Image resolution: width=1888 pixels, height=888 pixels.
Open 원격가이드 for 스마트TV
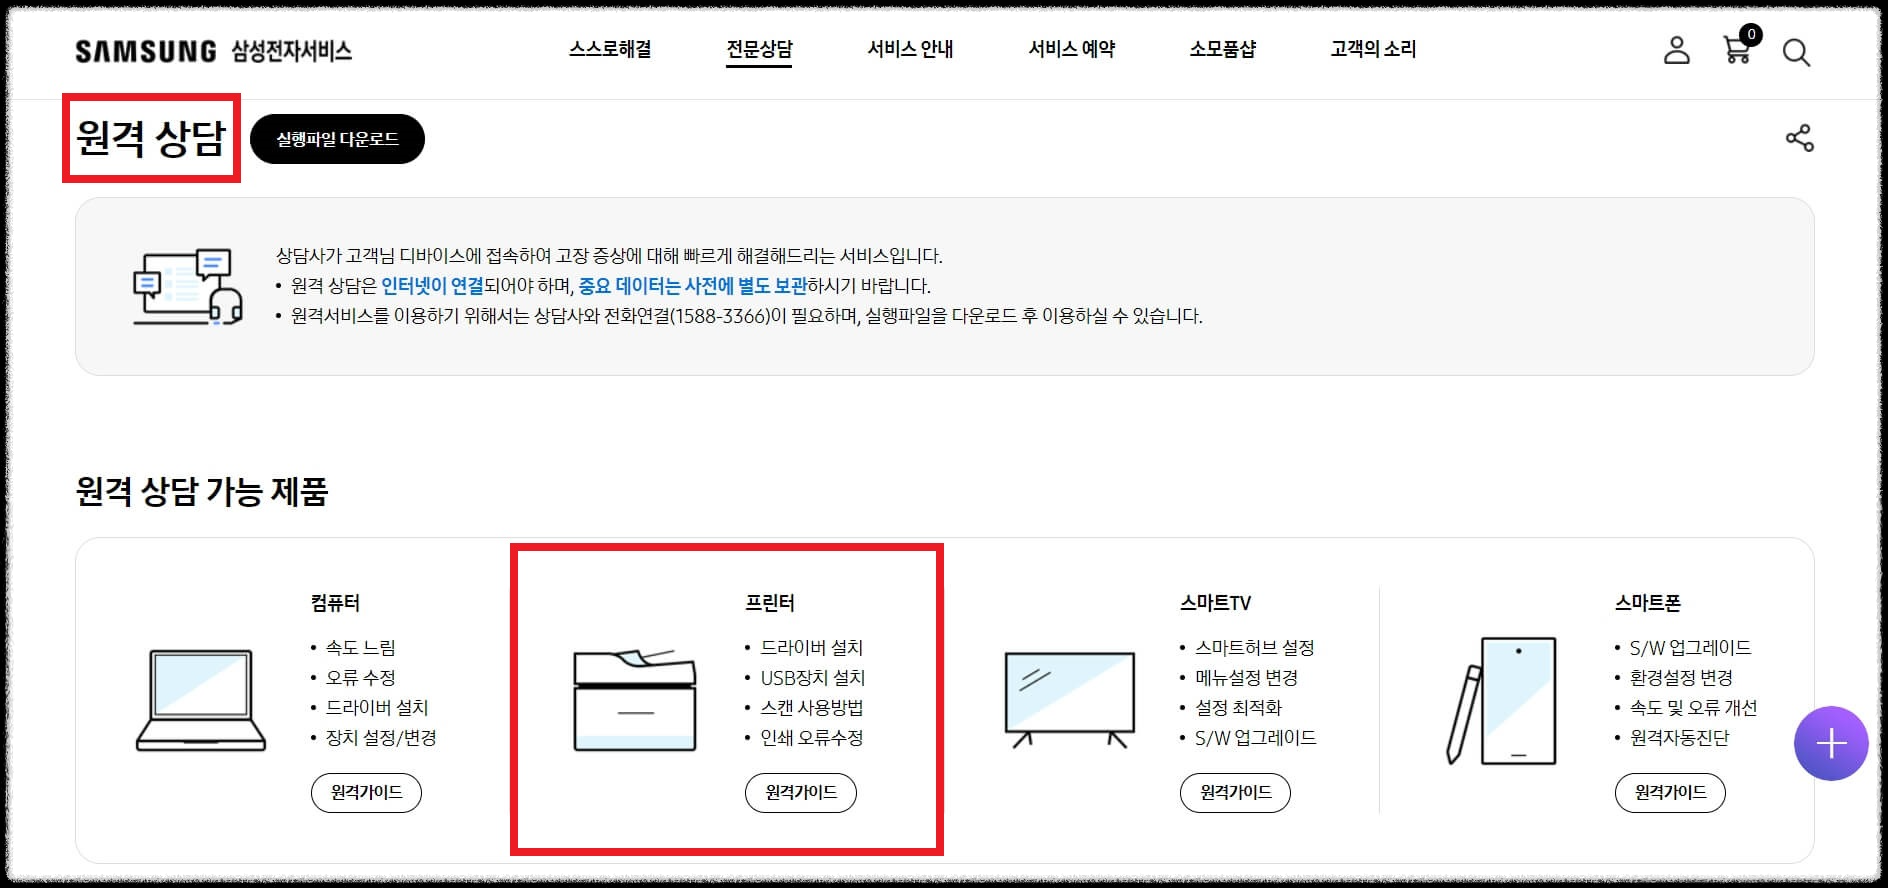1235,793
